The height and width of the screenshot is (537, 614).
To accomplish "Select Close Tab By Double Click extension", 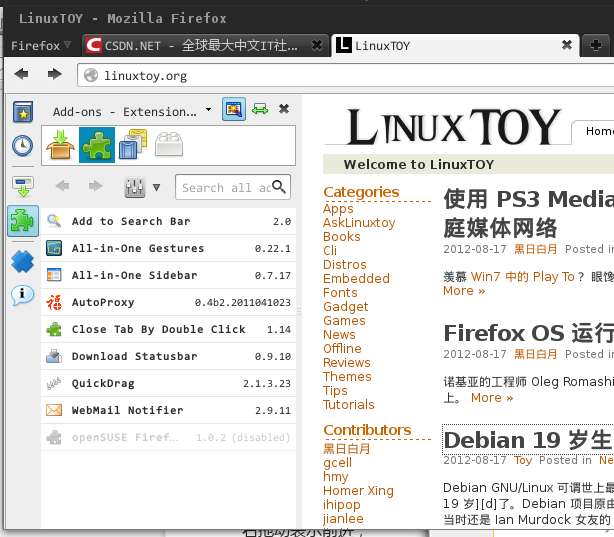I will 168,329.
